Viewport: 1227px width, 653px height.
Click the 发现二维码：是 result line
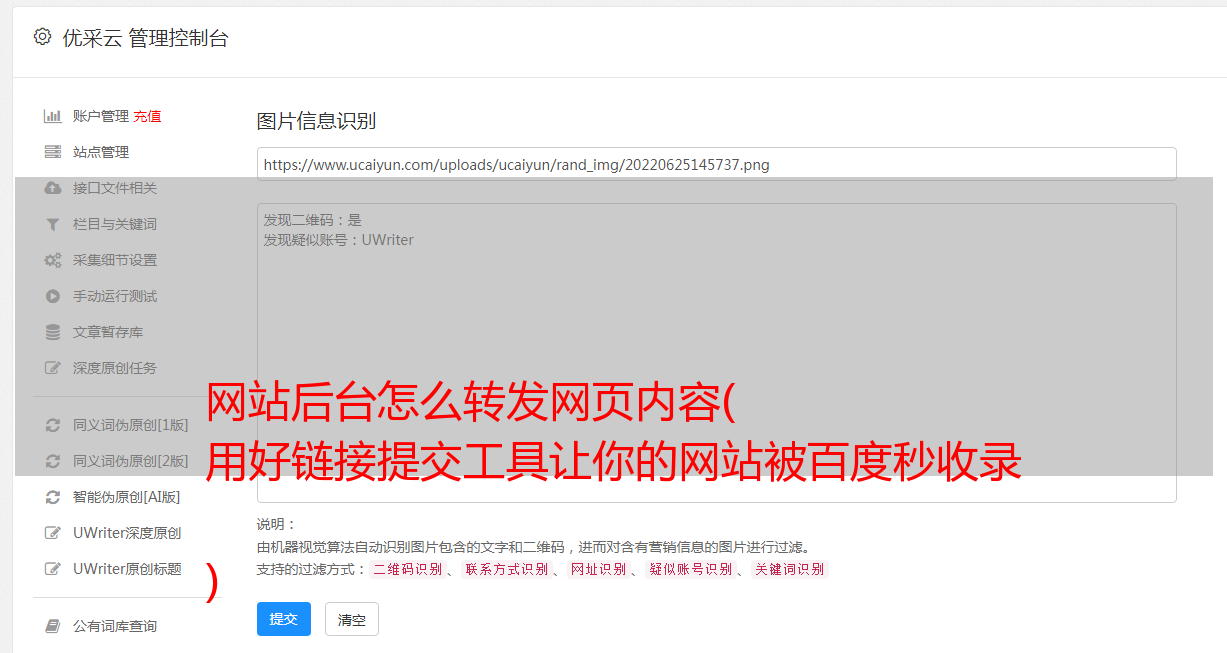(x=313, y=220)
